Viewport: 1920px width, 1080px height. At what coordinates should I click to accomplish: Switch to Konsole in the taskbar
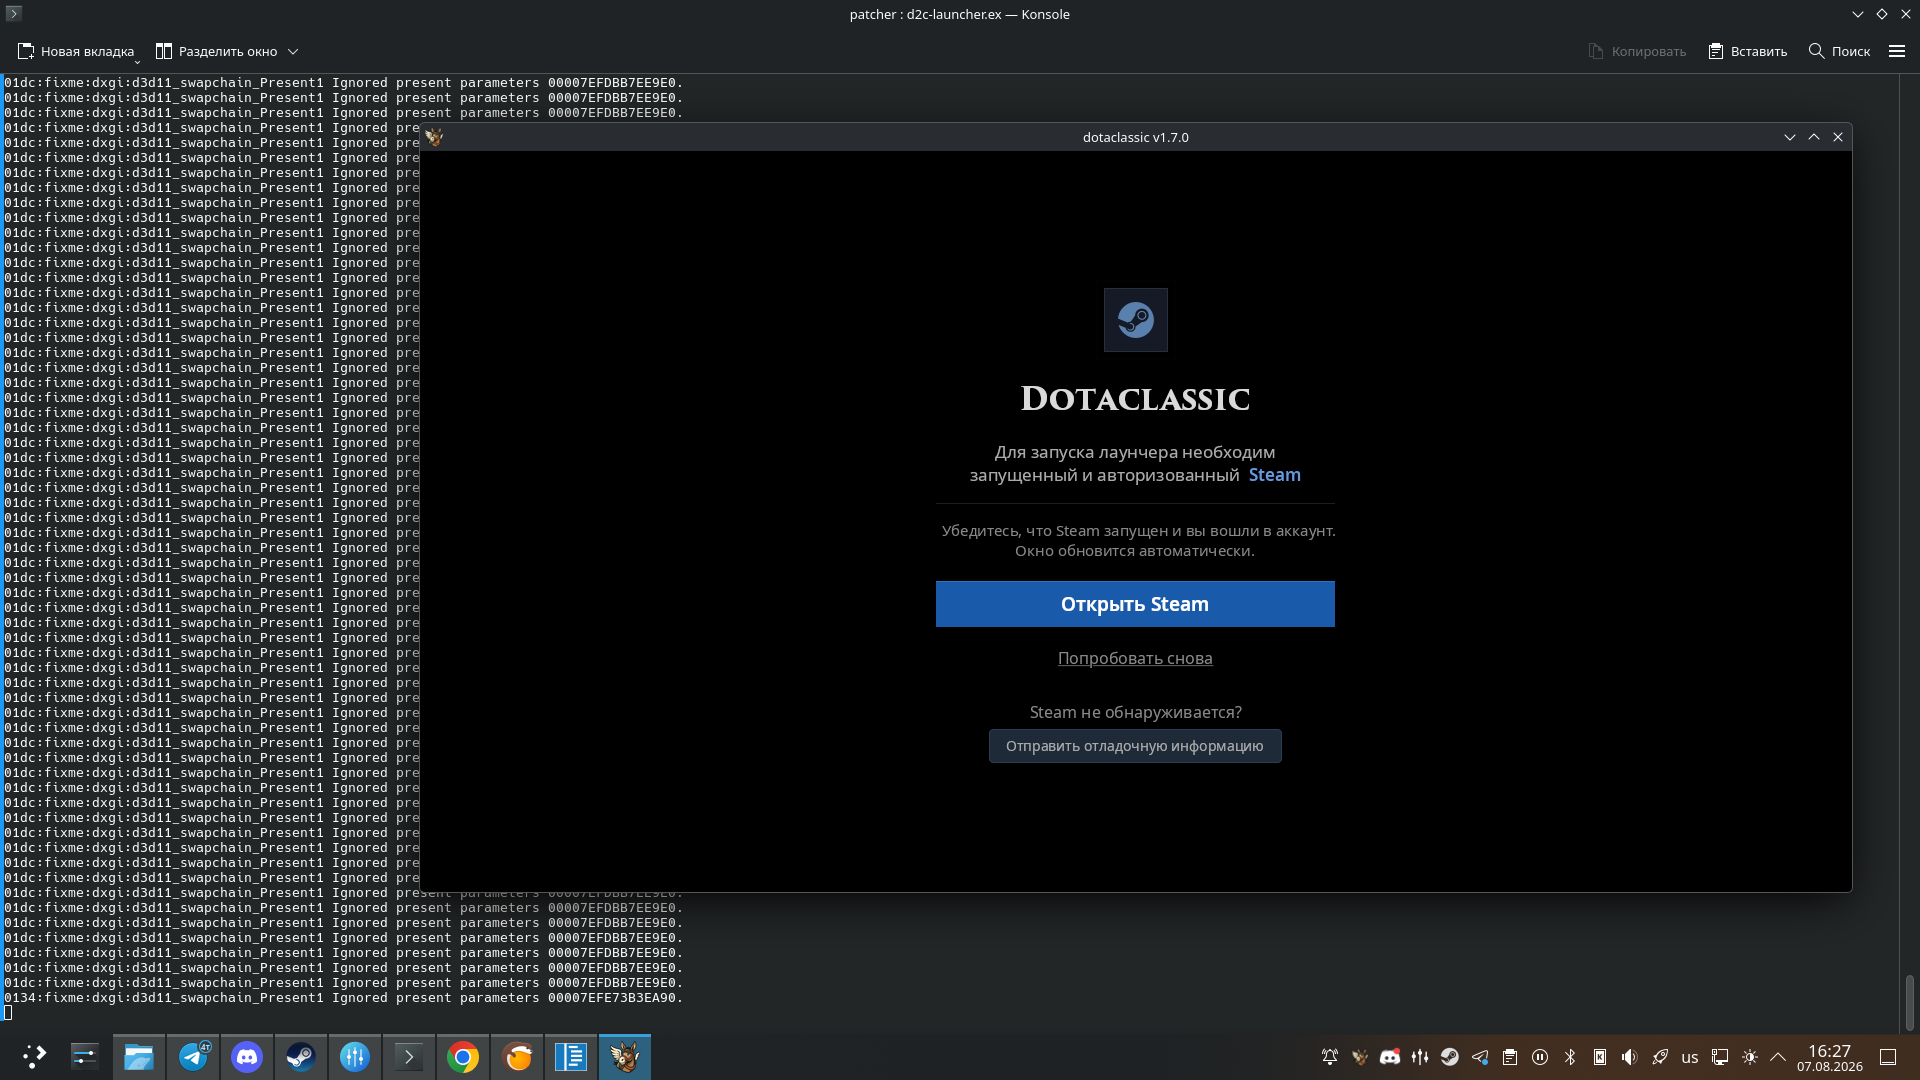[409, 1057]
